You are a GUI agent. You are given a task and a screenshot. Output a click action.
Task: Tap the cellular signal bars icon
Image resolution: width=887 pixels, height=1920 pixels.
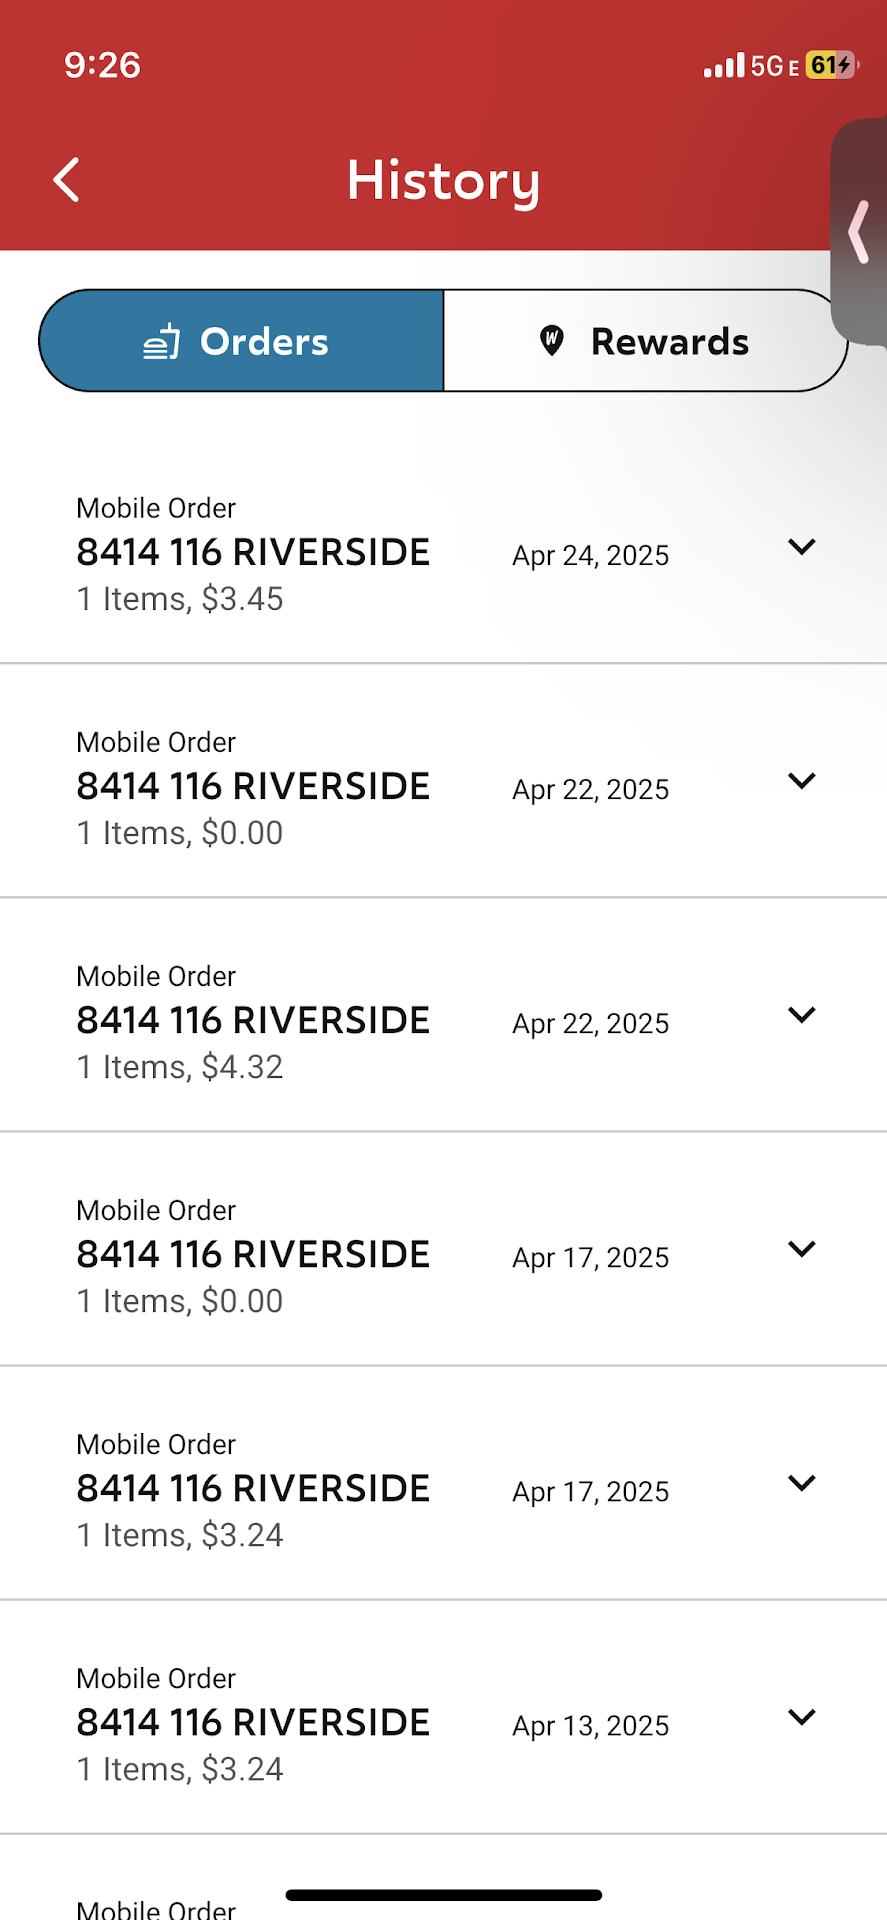tap(724, 67)
